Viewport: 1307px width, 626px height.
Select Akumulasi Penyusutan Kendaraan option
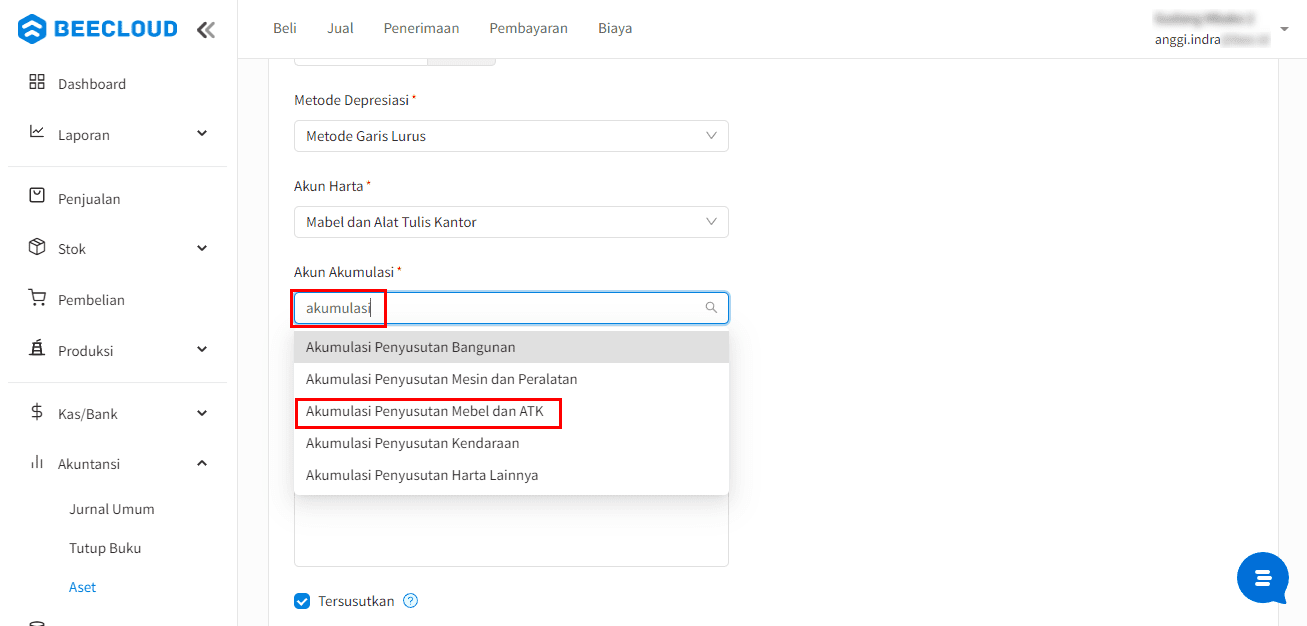point(511,443)
